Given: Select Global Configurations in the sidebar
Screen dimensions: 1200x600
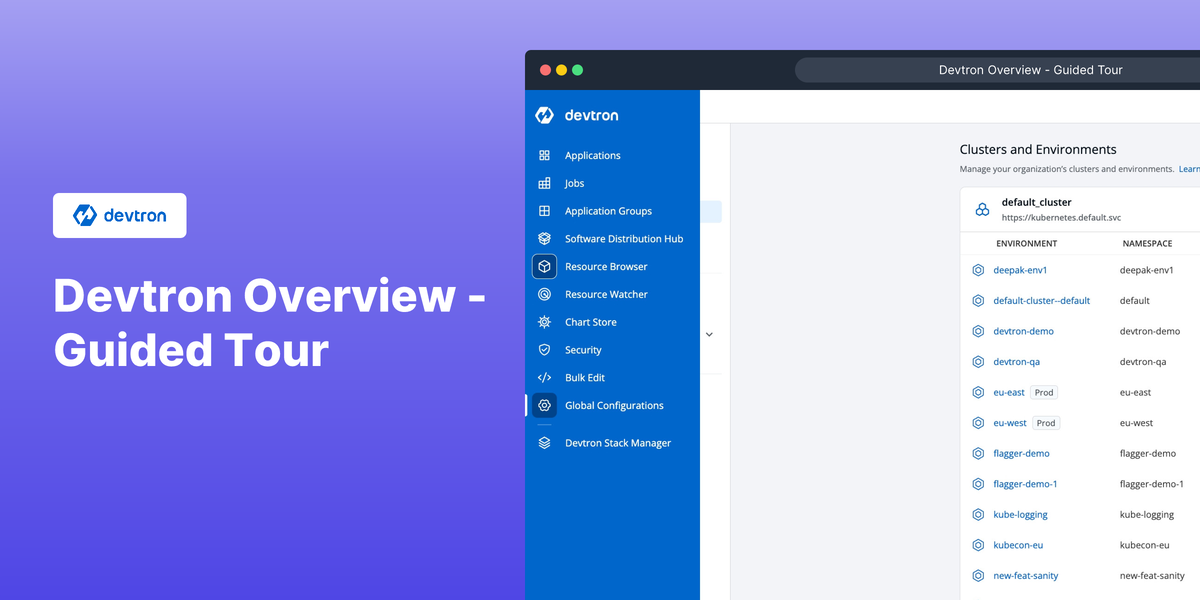Looking at the screenshot, I should pyautogui.click(x=614, y=405).
